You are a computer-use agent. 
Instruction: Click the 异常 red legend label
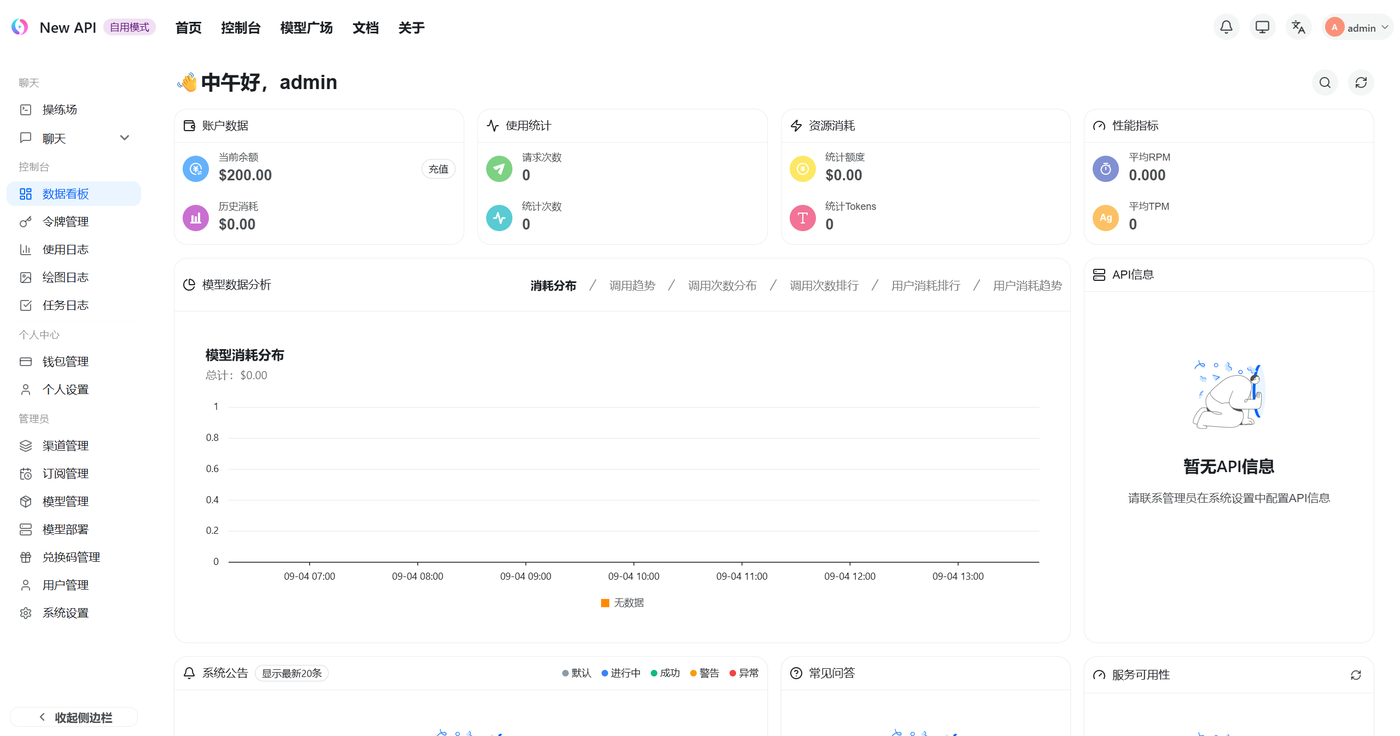(748, 674)
